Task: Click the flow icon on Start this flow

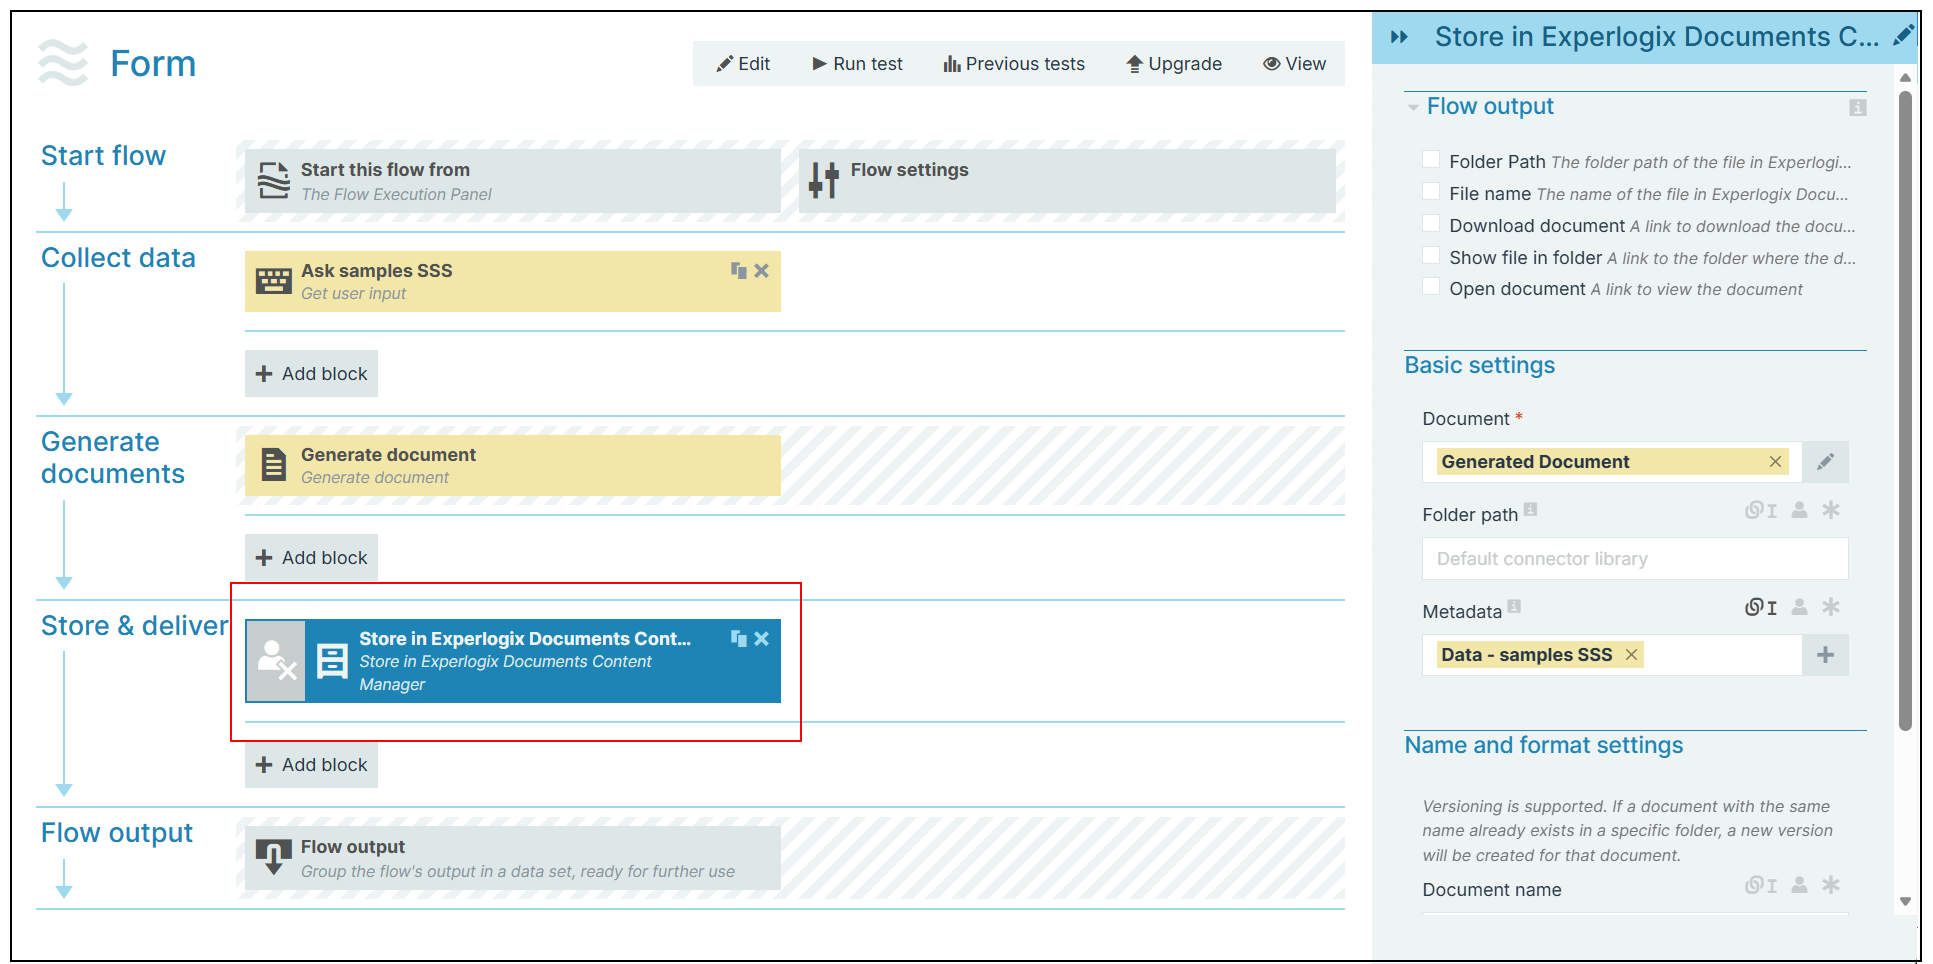Action: (x=273, y=181)
